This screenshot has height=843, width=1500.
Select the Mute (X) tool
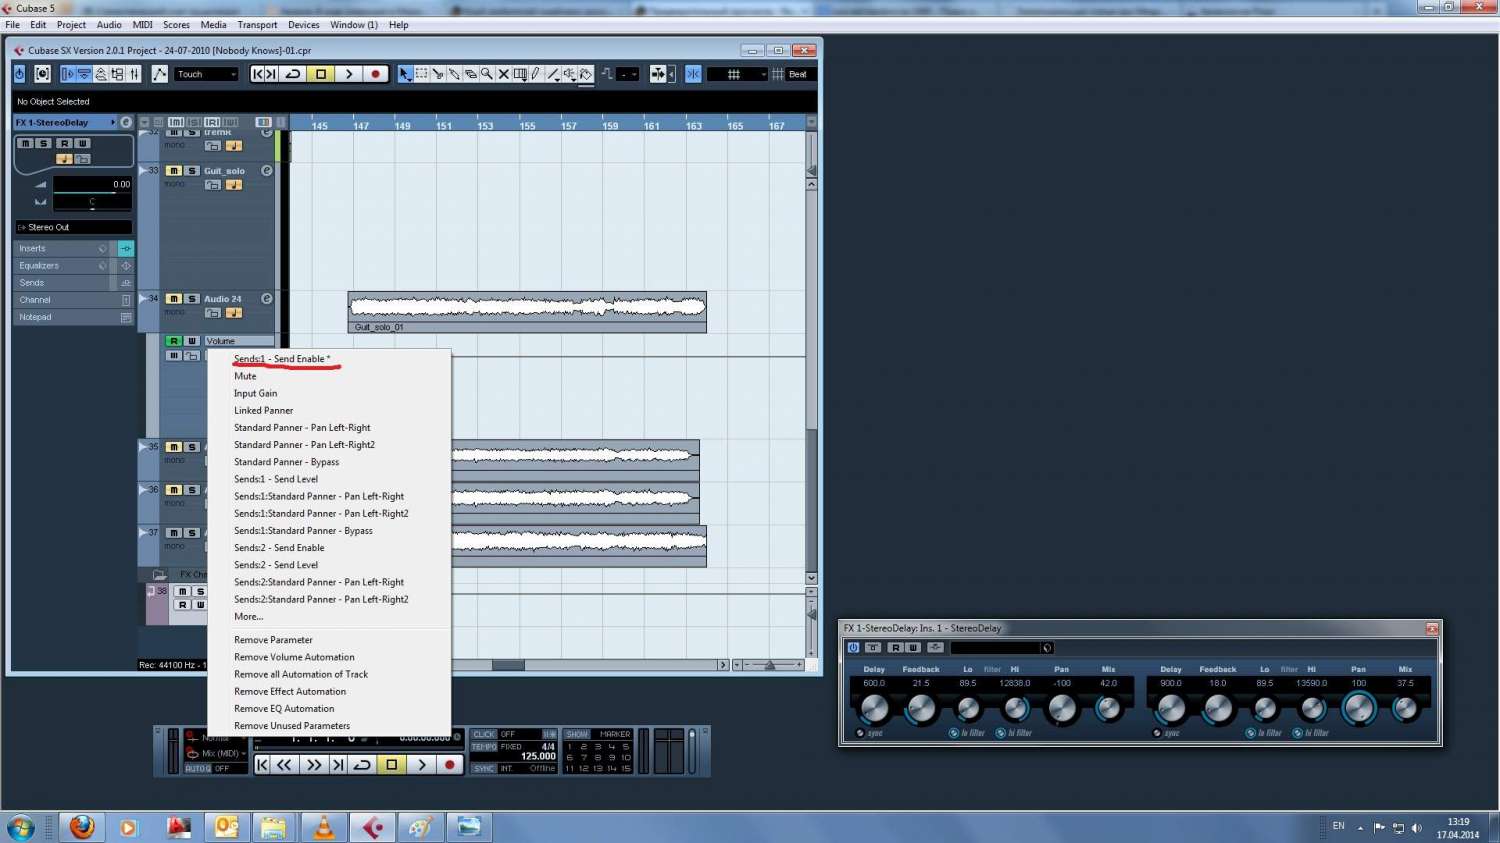pyautogui.click(x=503, y=74)
